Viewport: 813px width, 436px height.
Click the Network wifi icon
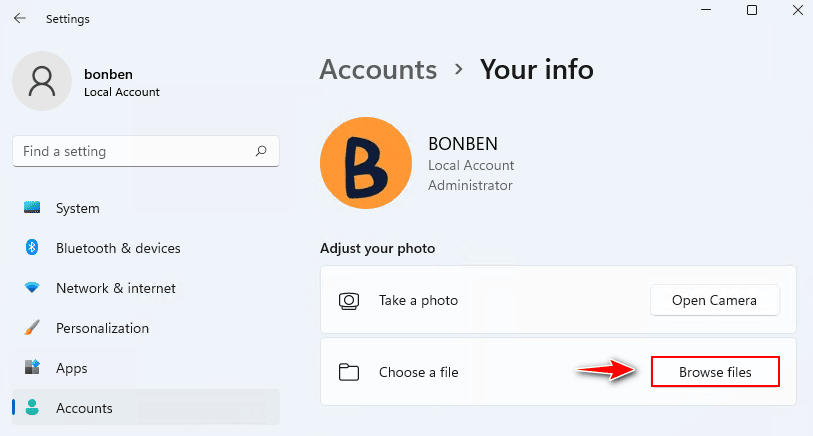(32, 288)
